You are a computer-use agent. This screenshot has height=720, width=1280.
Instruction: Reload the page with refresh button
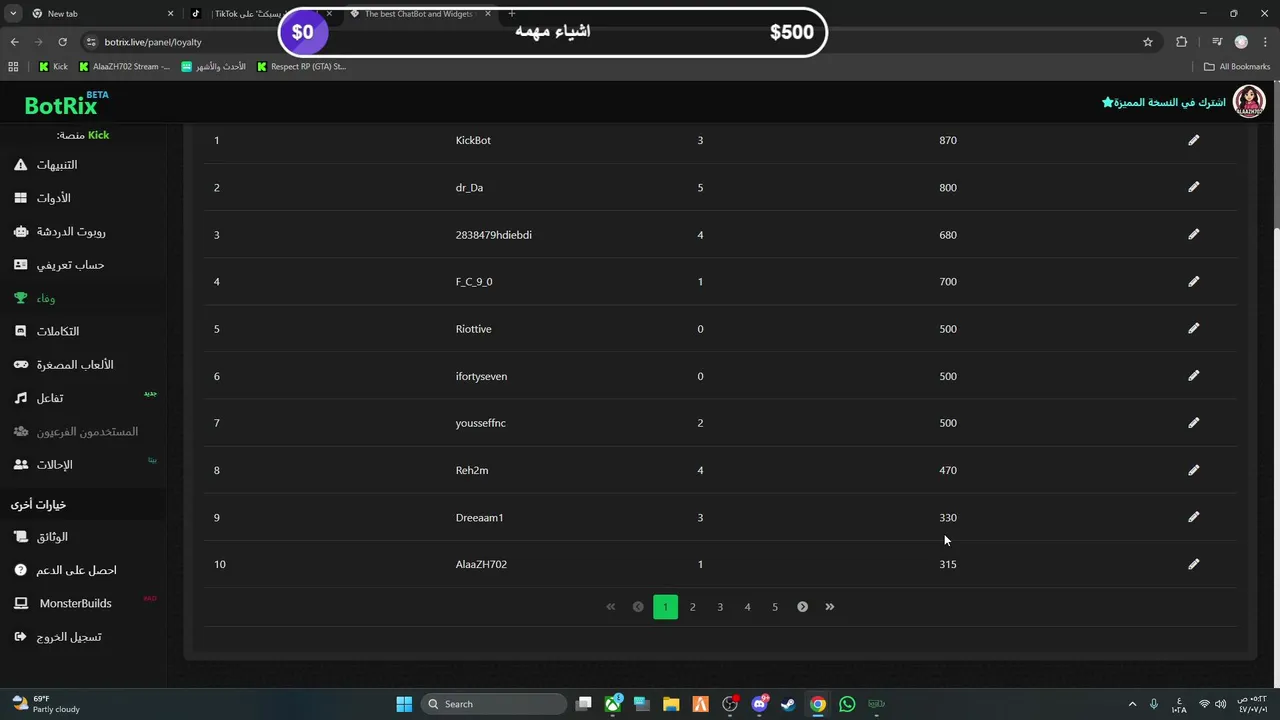tap(62, 42)
